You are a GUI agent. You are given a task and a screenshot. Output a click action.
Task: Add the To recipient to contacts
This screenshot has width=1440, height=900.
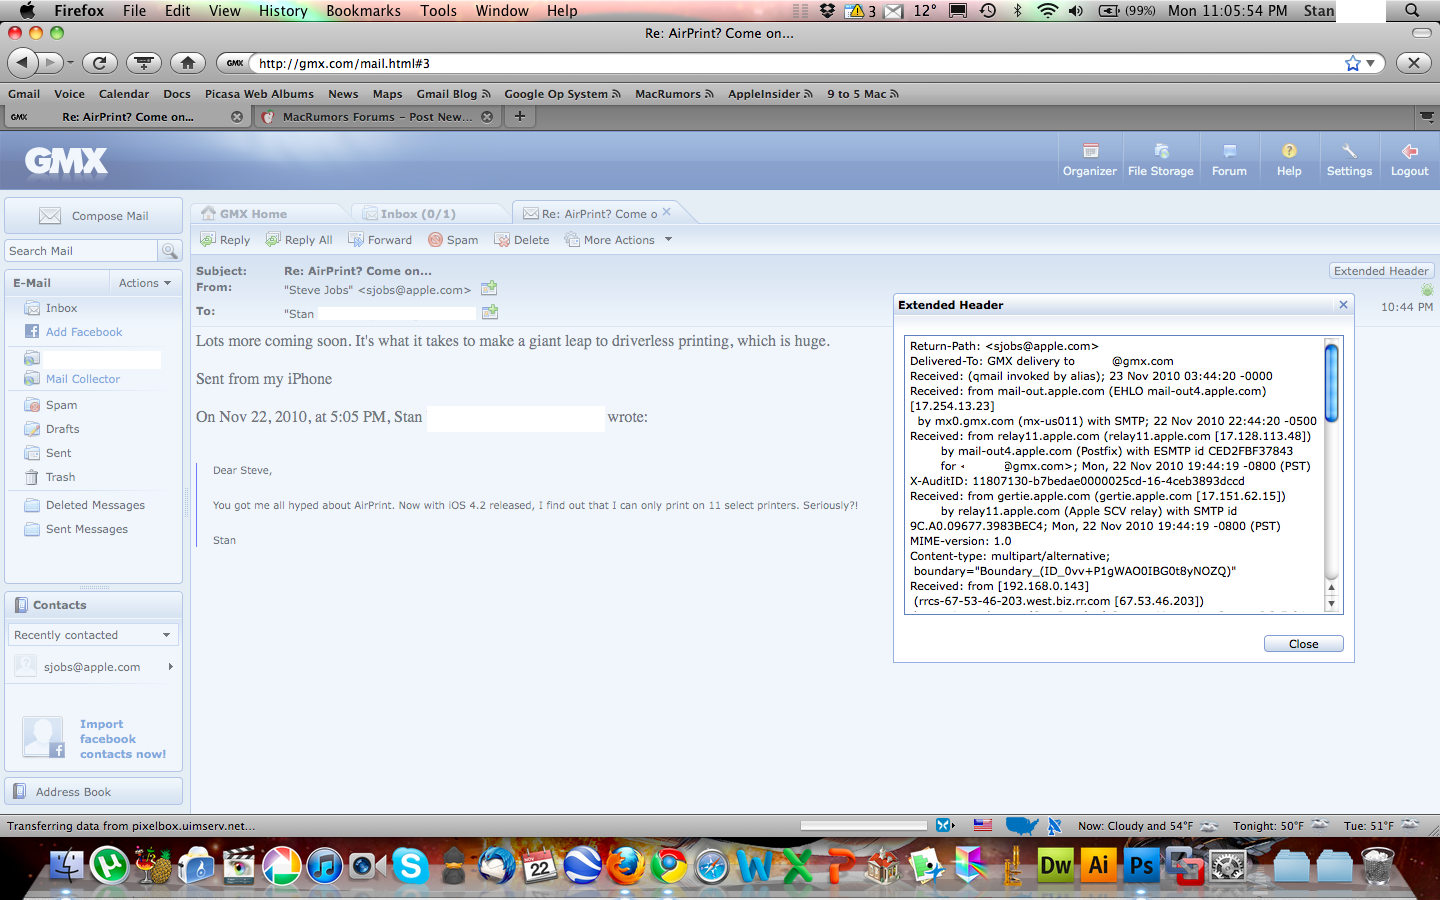(490, 313)
